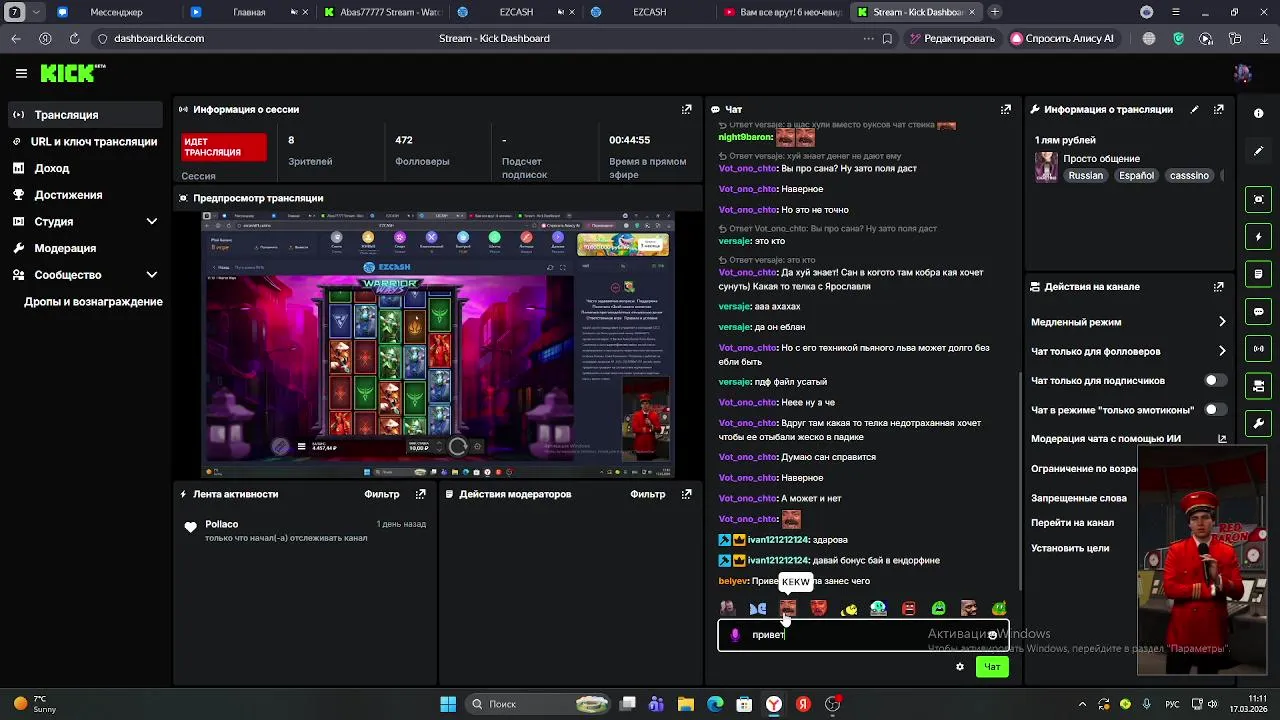Screen dimensions: 1280x720
Task: Open the browser tab list dropdown arrow
Action: (x=37, y=12)
